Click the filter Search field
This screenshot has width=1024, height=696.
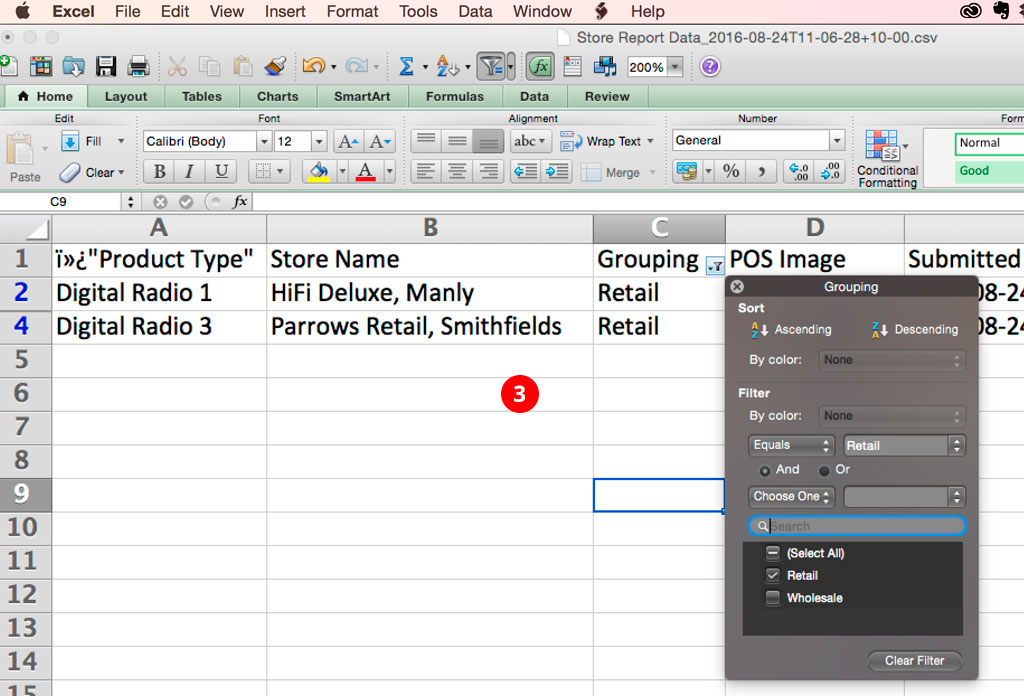[x=860, y=526]
